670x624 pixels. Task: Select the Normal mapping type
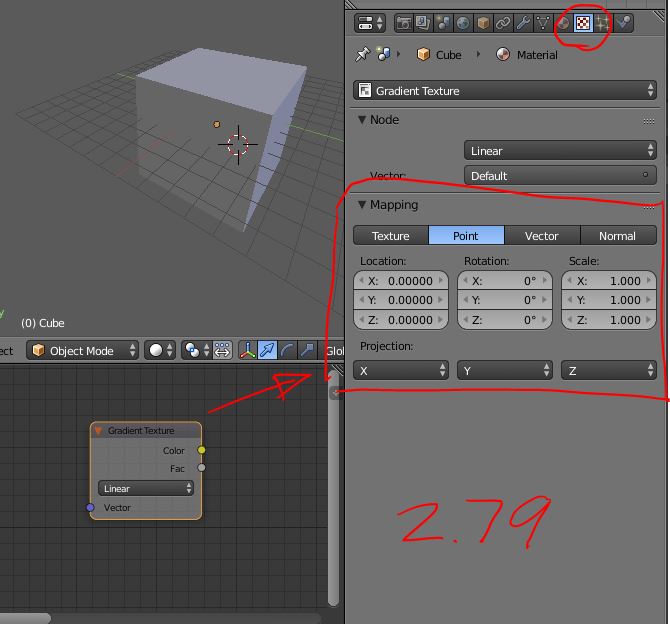click(x=618, y=235)
